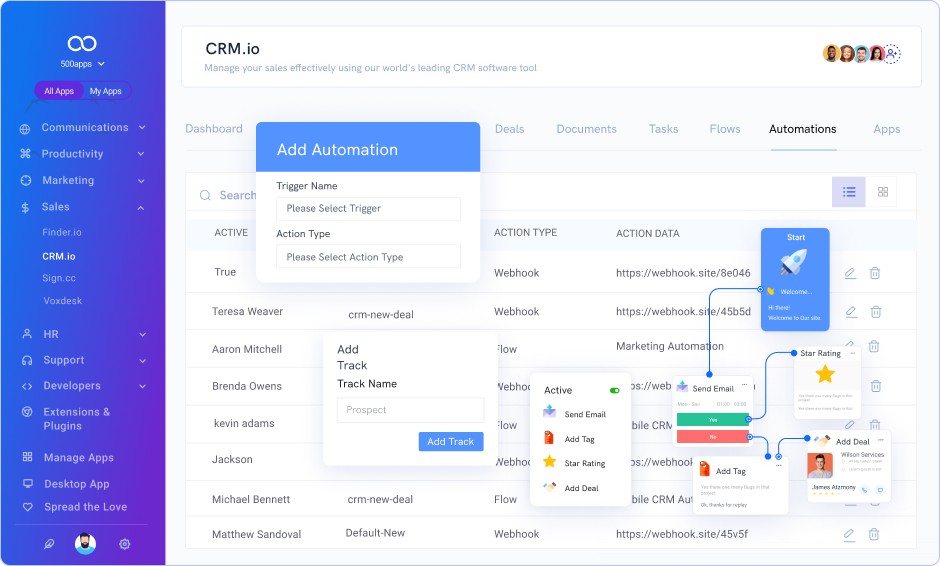The height and width of the screenshot is (566, 940).
Task: Expand the Support section chevron
Action: pos(143,361)
